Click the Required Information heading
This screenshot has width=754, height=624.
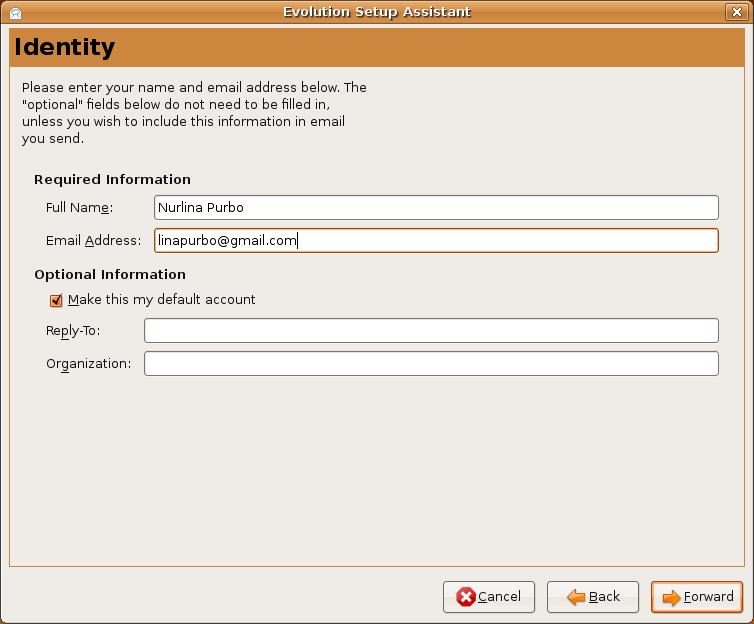(113, 179)
